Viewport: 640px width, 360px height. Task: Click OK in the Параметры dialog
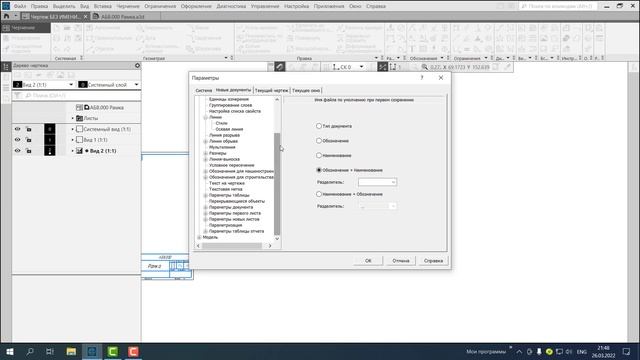pos(368,260)
